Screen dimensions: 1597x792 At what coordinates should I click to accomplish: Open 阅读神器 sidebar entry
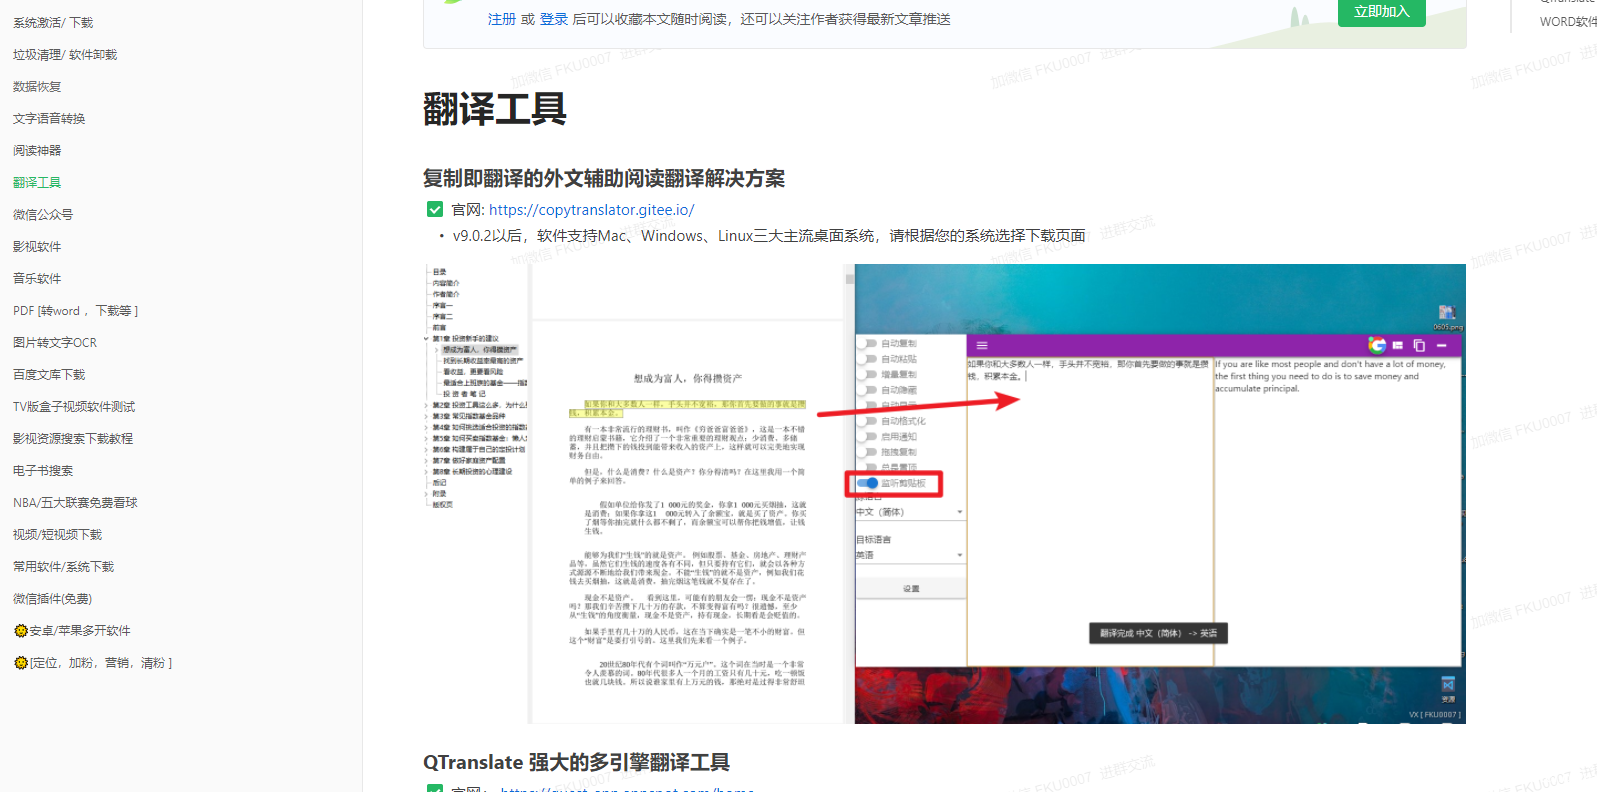click(x=37, y=150)
